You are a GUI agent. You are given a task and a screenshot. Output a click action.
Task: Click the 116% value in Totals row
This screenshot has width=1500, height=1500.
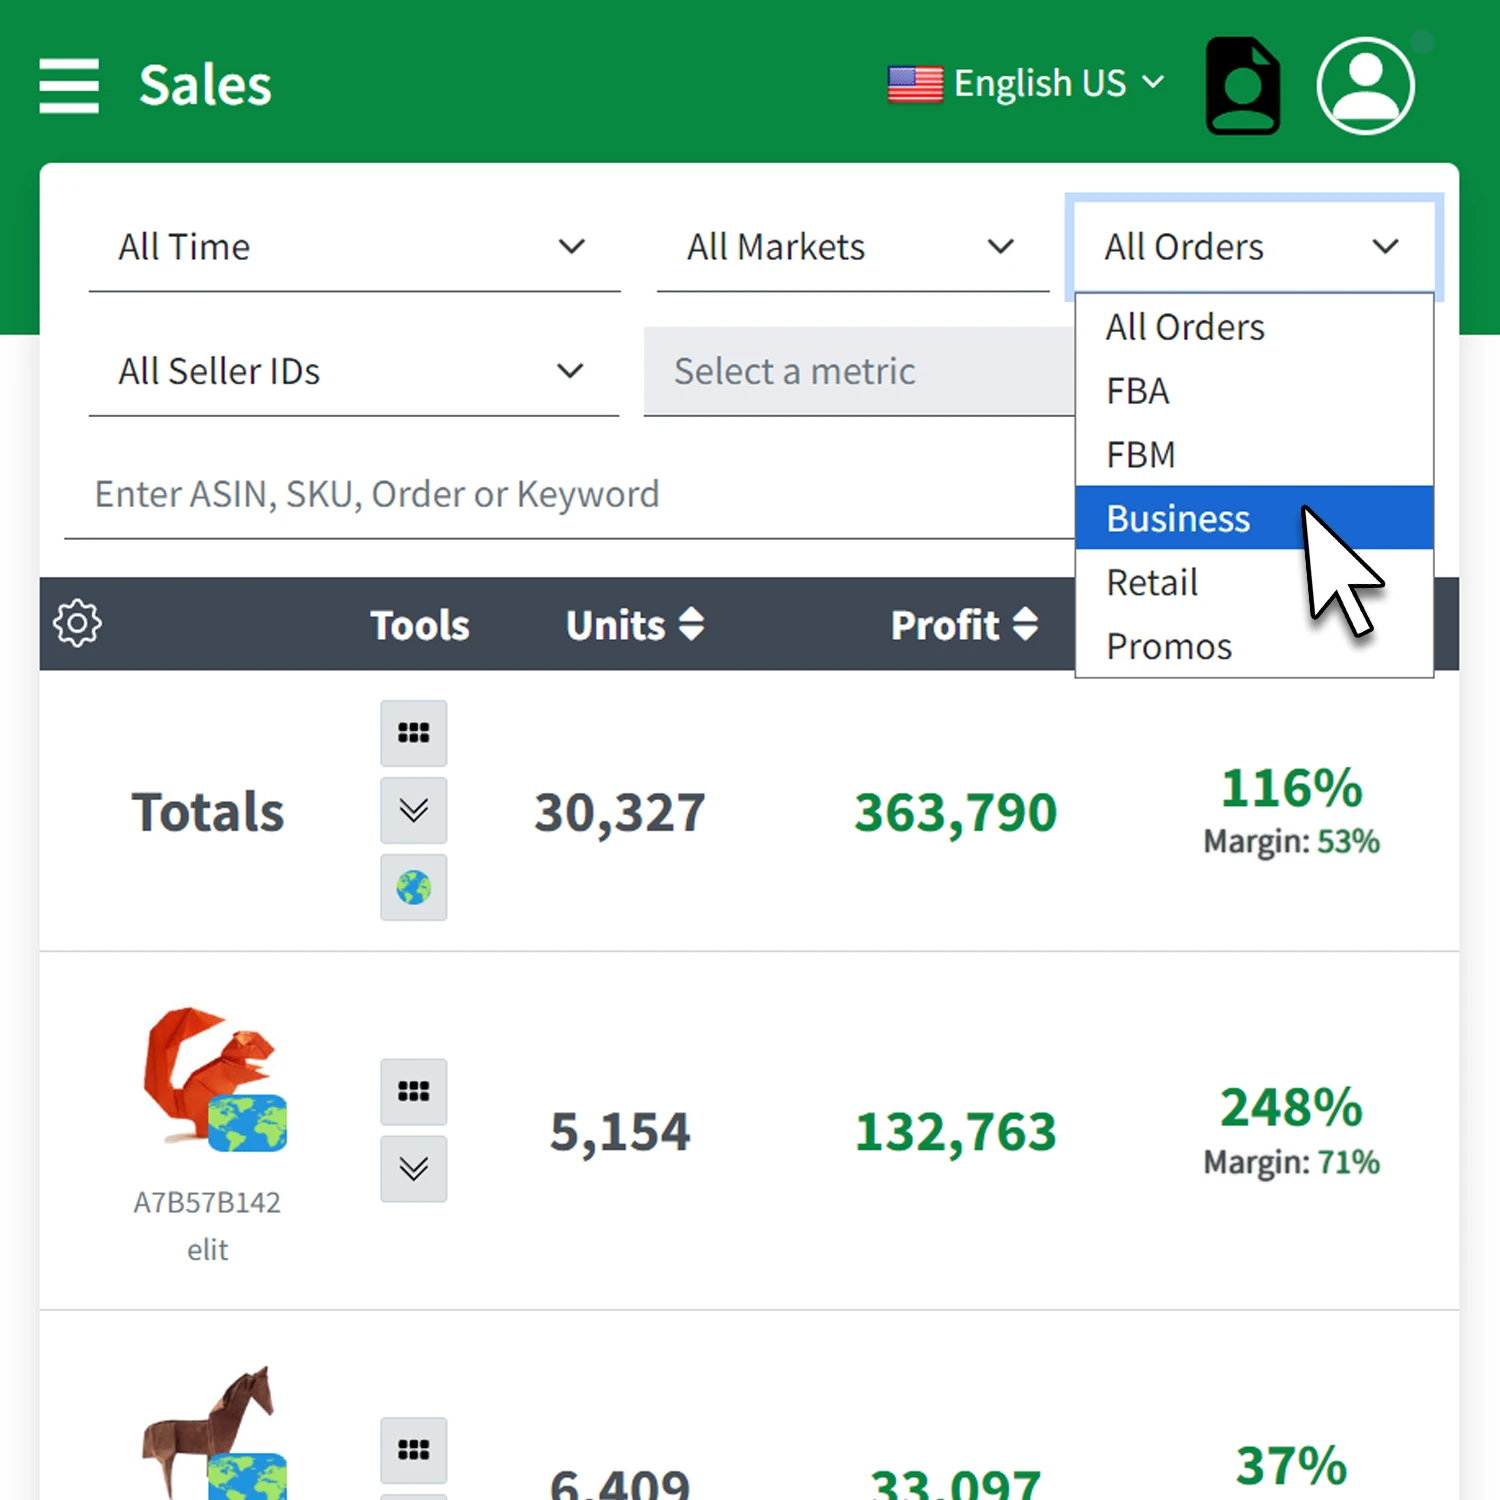(x=1292, y=788)
